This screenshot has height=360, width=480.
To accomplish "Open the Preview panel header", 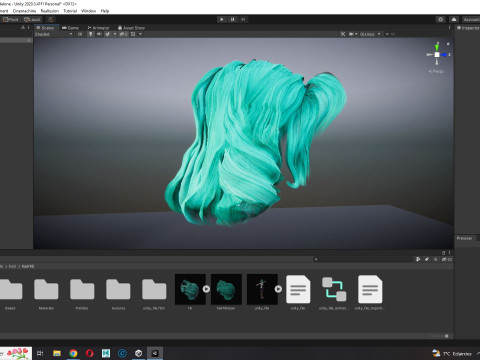I will coord(464,238).
